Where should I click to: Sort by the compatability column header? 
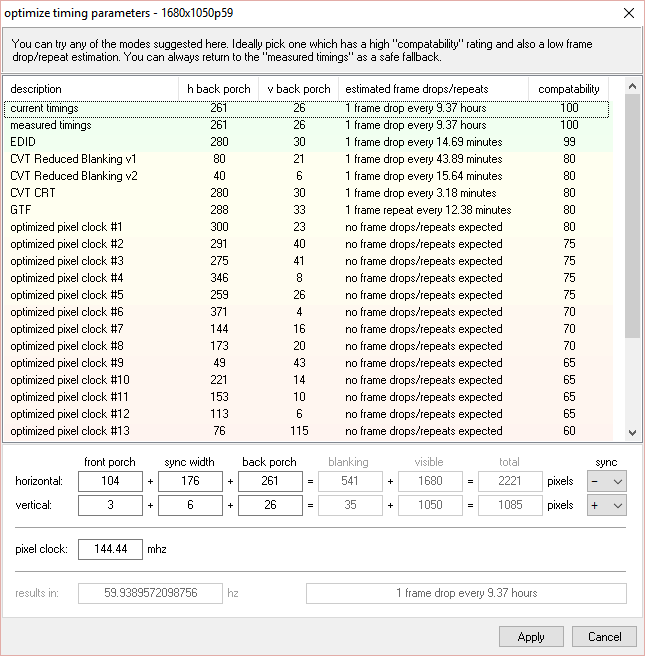[x=568, y=89]
